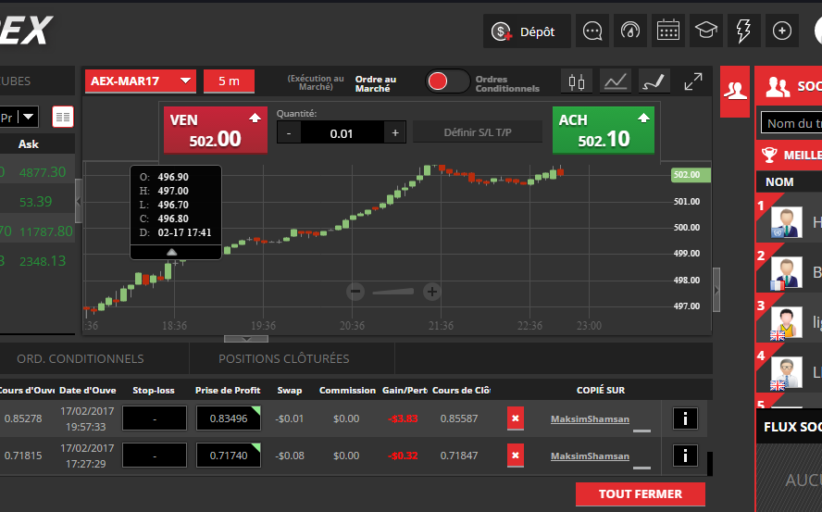This screenshot has height=512, width=822.
Task: Close the first position with red X
Action: (x=515, y=418)
